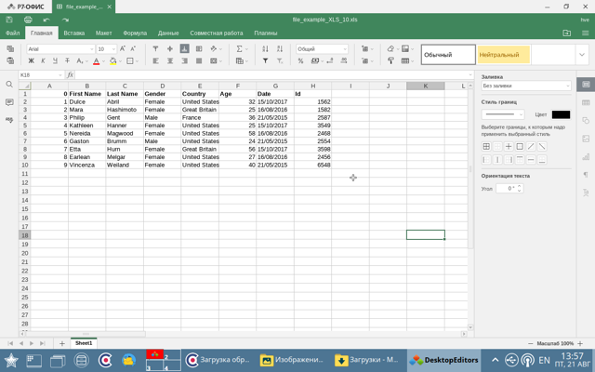Select the Sheet1 sheet tab
The height and width of the screenshot is (372, 595).
83,343
